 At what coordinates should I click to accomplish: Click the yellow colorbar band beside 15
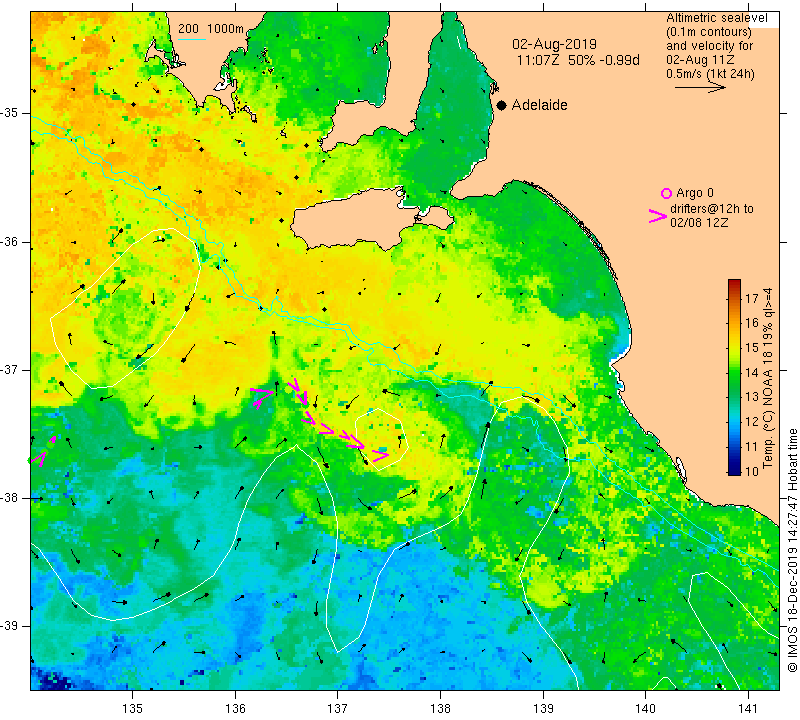734,348
